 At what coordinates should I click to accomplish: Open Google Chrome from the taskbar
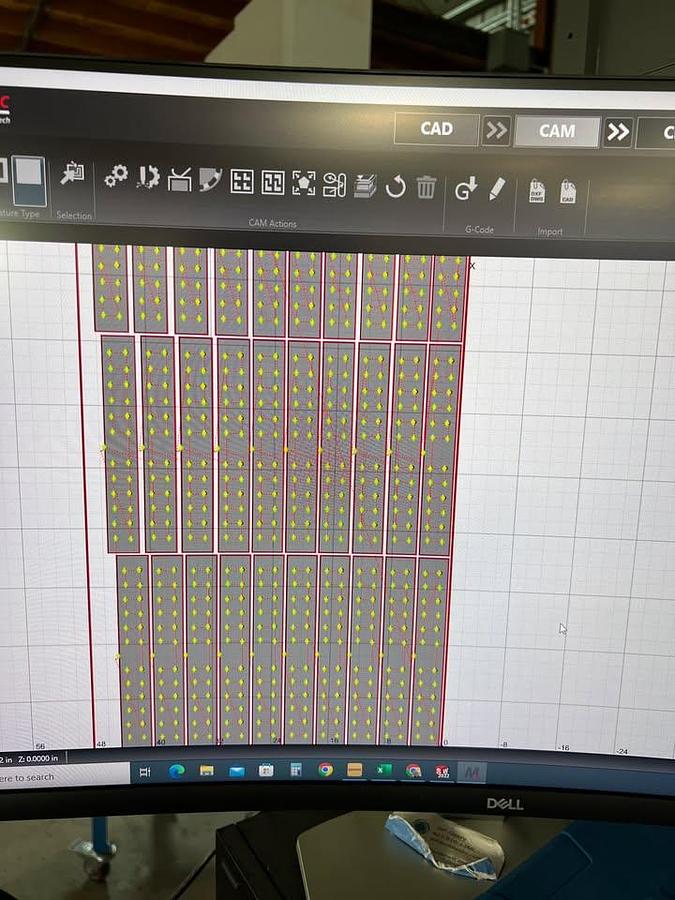click(326, 770)
